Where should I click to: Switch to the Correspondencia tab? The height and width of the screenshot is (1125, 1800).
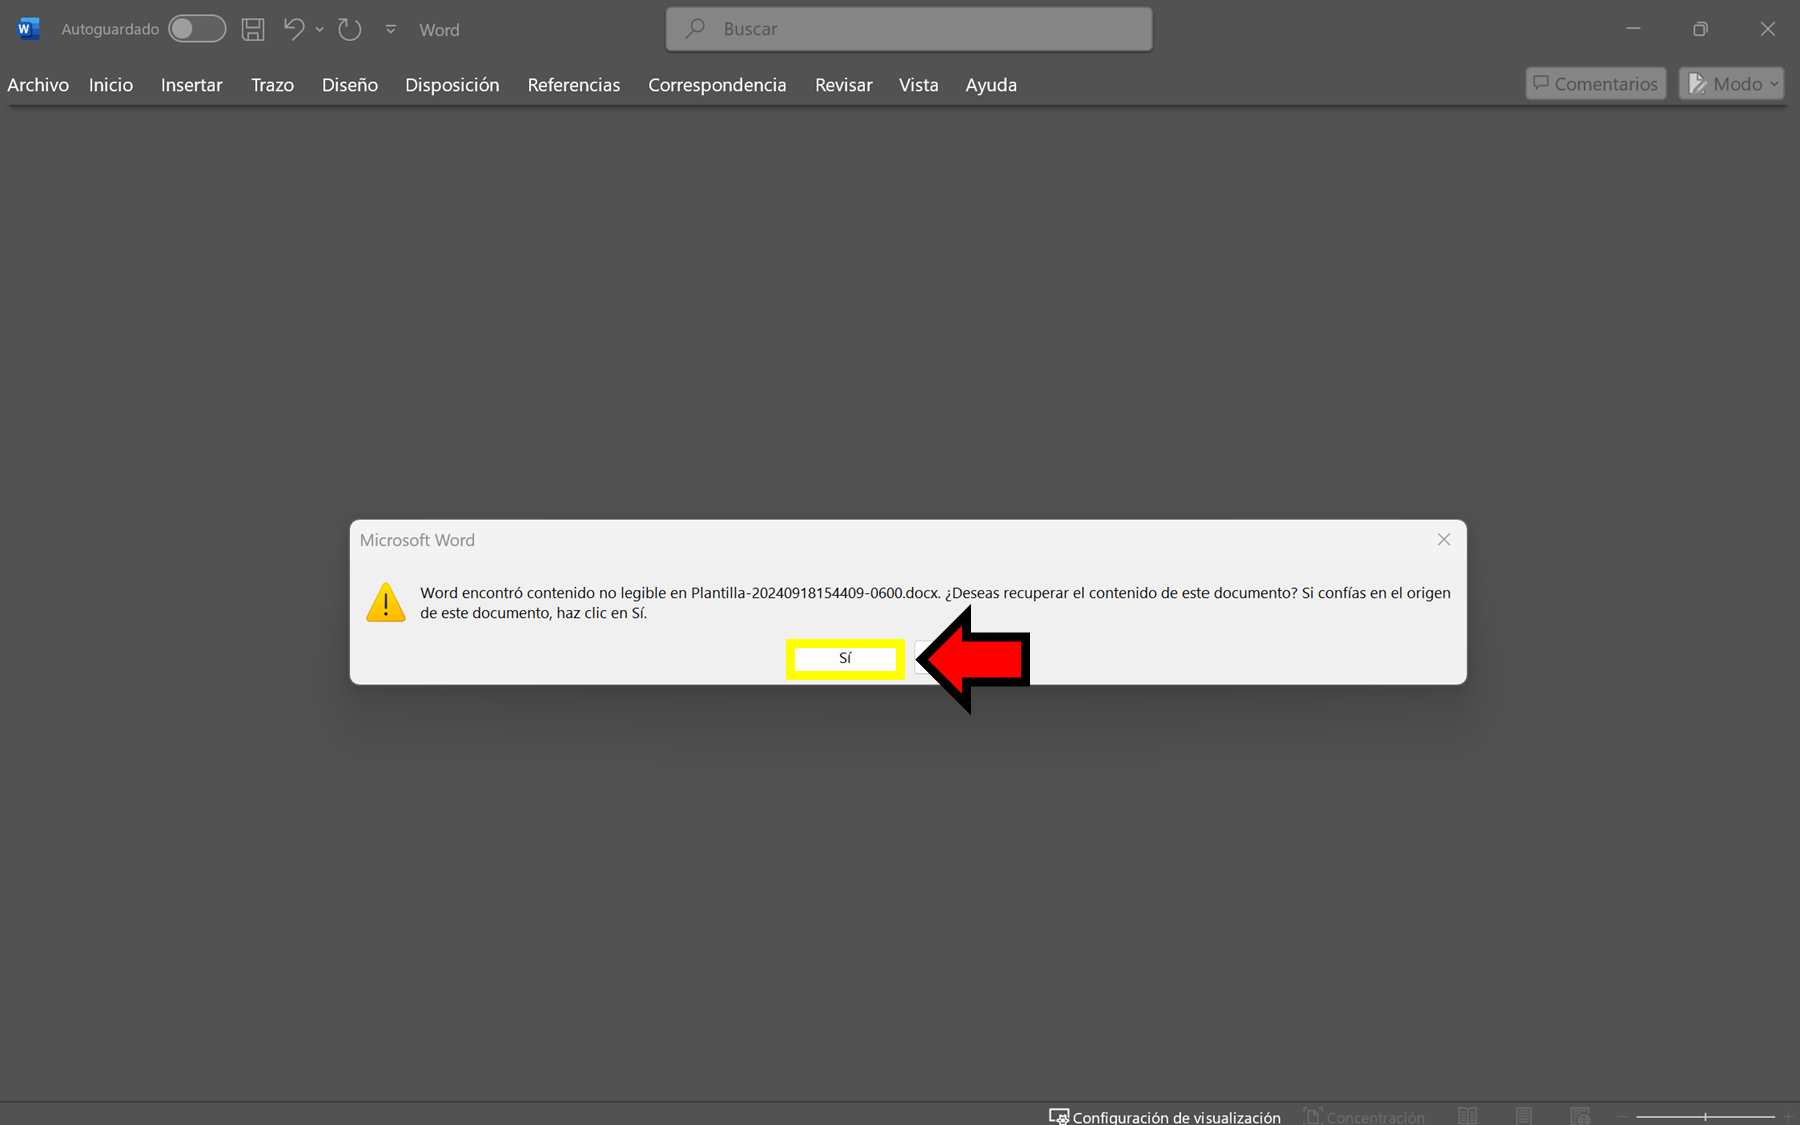pyautogui.click(x=717, y=85)
